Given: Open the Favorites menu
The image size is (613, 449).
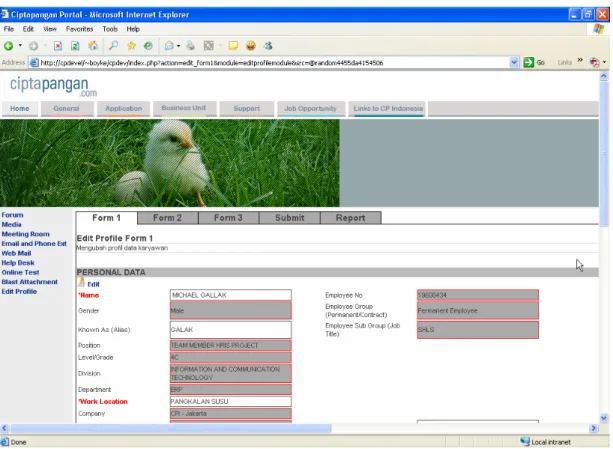Looking at the screenshot, I should click(x=79, y=29).
